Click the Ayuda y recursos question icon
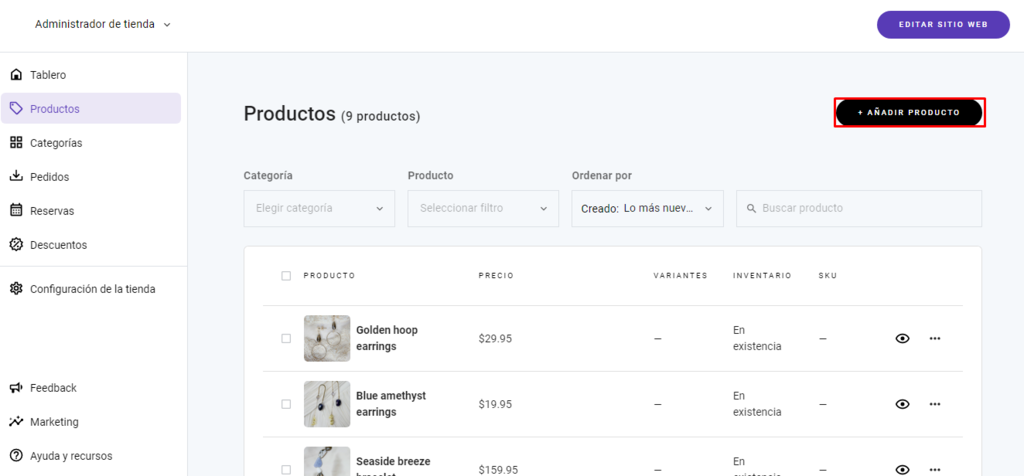 click(x=16, y=456)
